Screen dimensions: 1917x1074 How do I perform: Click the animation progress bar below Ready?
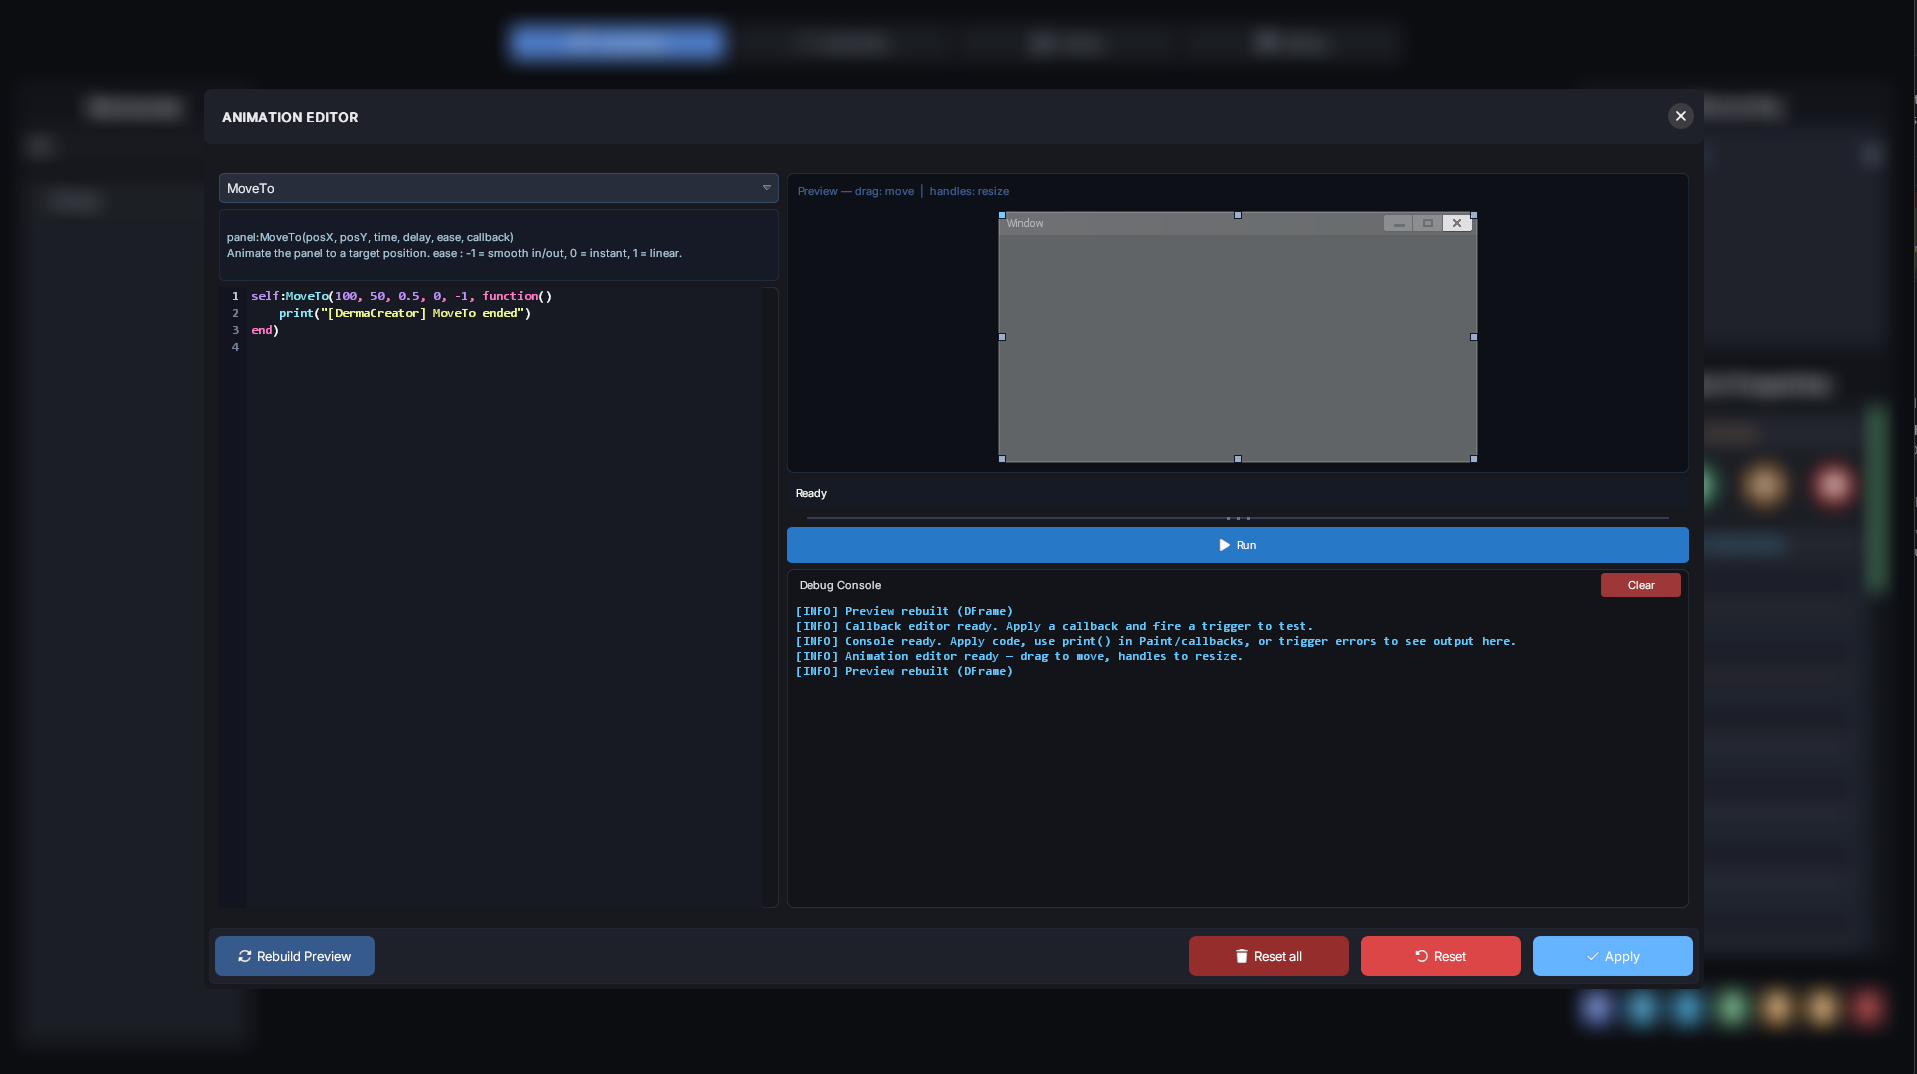point(1238,518)
